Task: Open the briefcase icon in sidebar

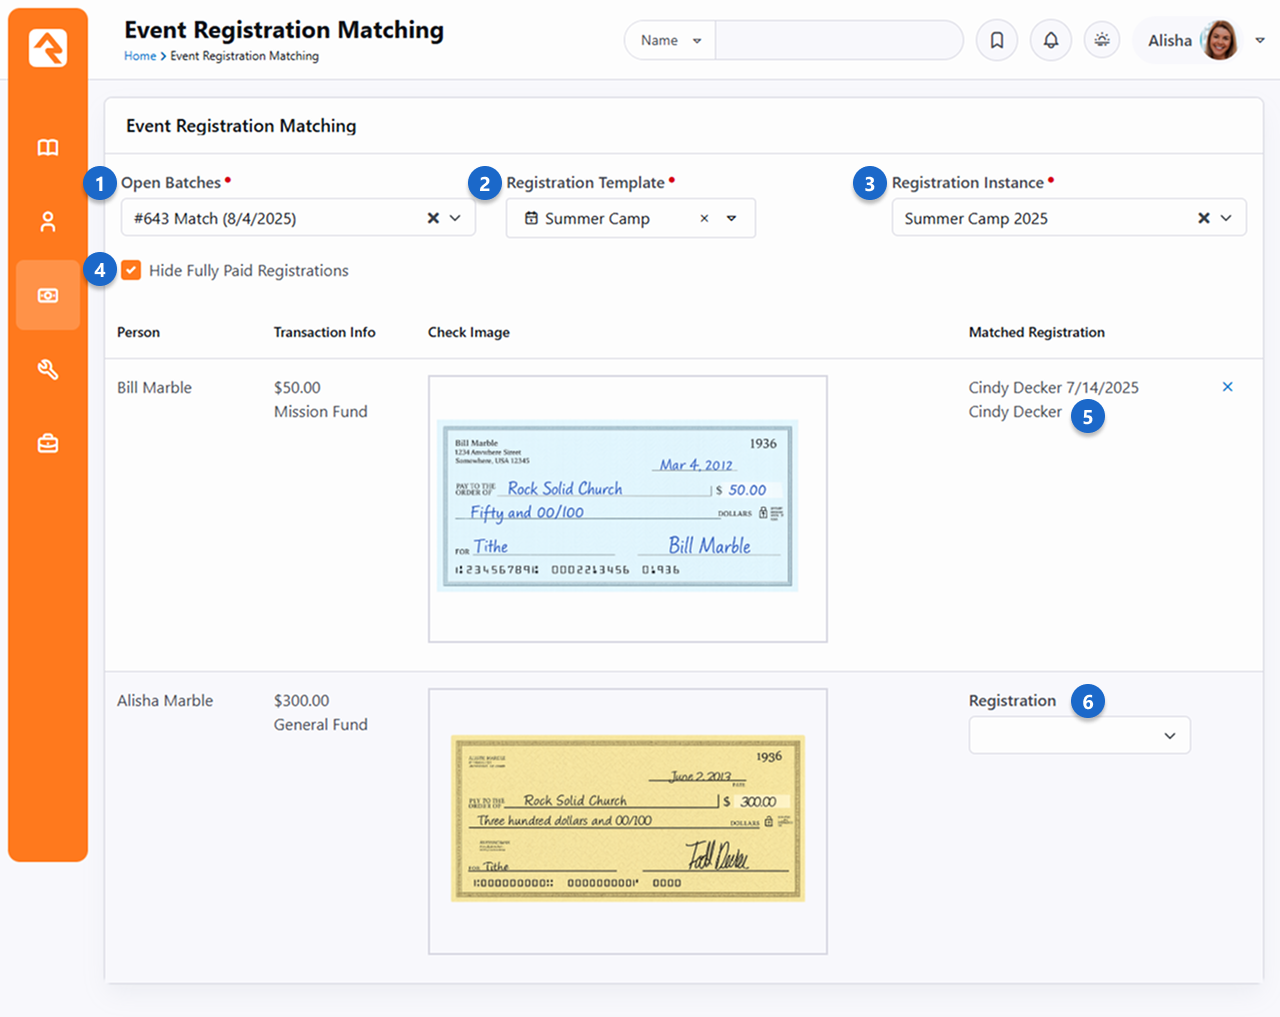Action: point(48,443)
